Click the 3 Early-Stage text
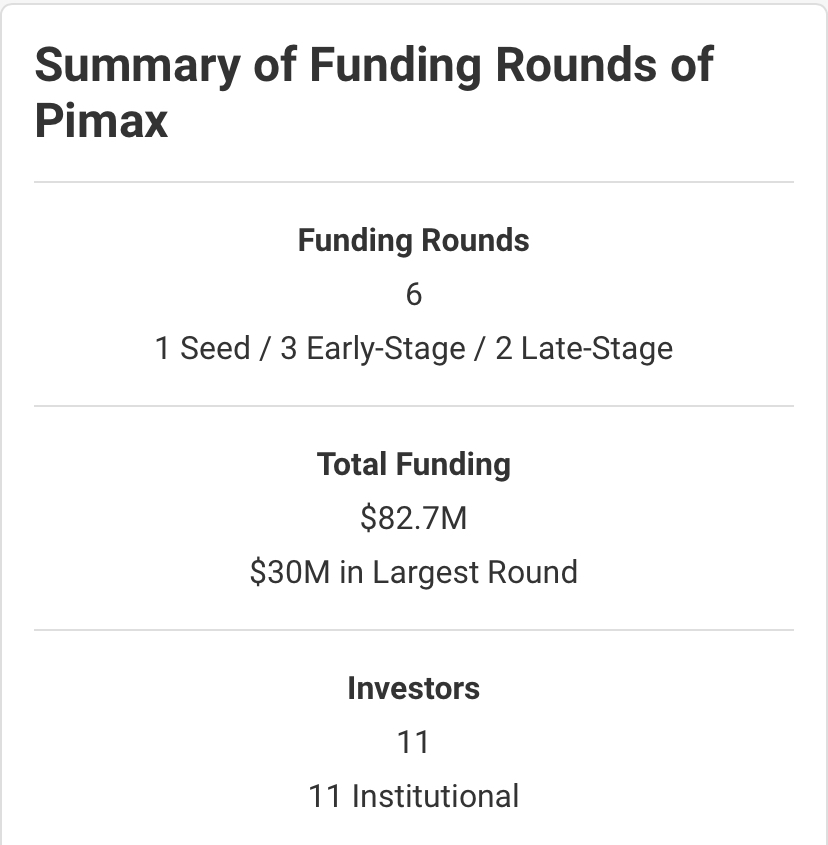This screenshot has height=845, width=828. click(x=372, y=348)
